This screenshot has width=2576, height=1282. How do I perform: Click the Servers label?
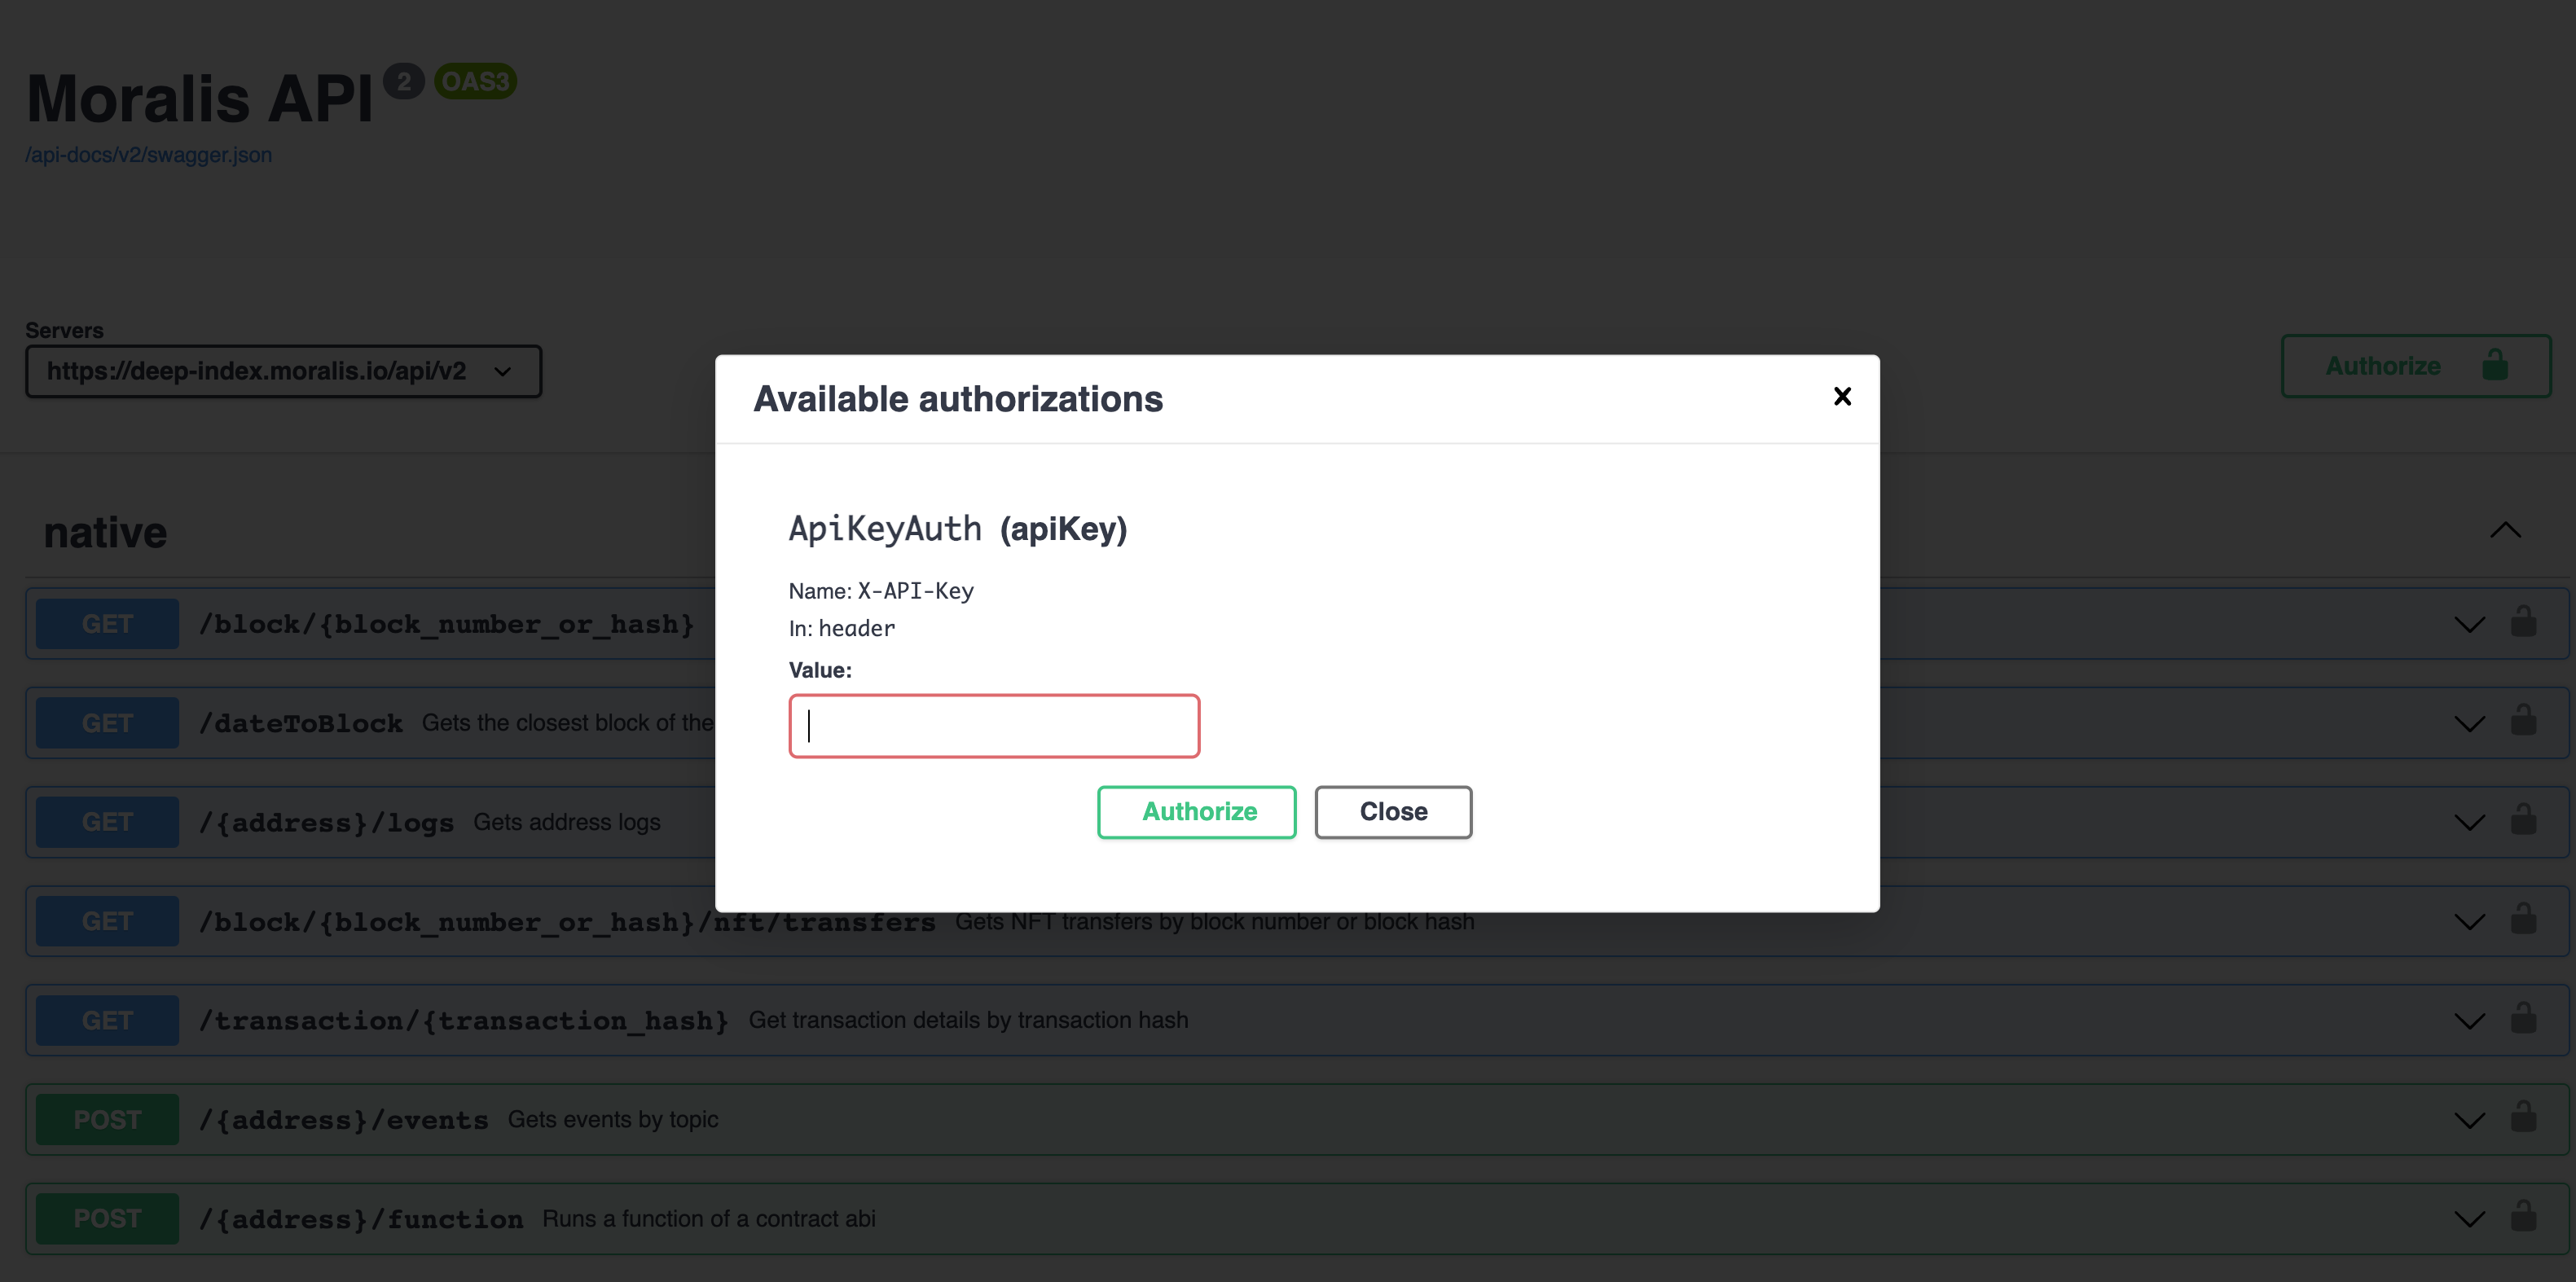(64, 330)
